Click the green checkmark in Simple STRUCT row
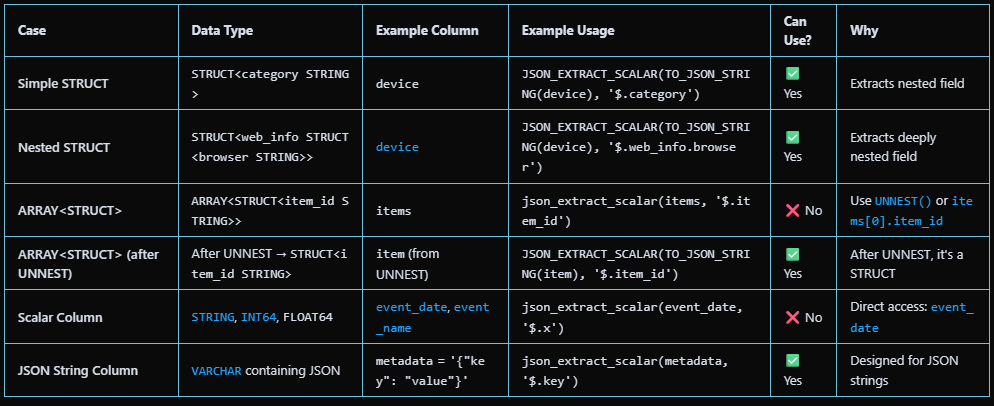Screen dimensions: 994x406 pos(792,74)
